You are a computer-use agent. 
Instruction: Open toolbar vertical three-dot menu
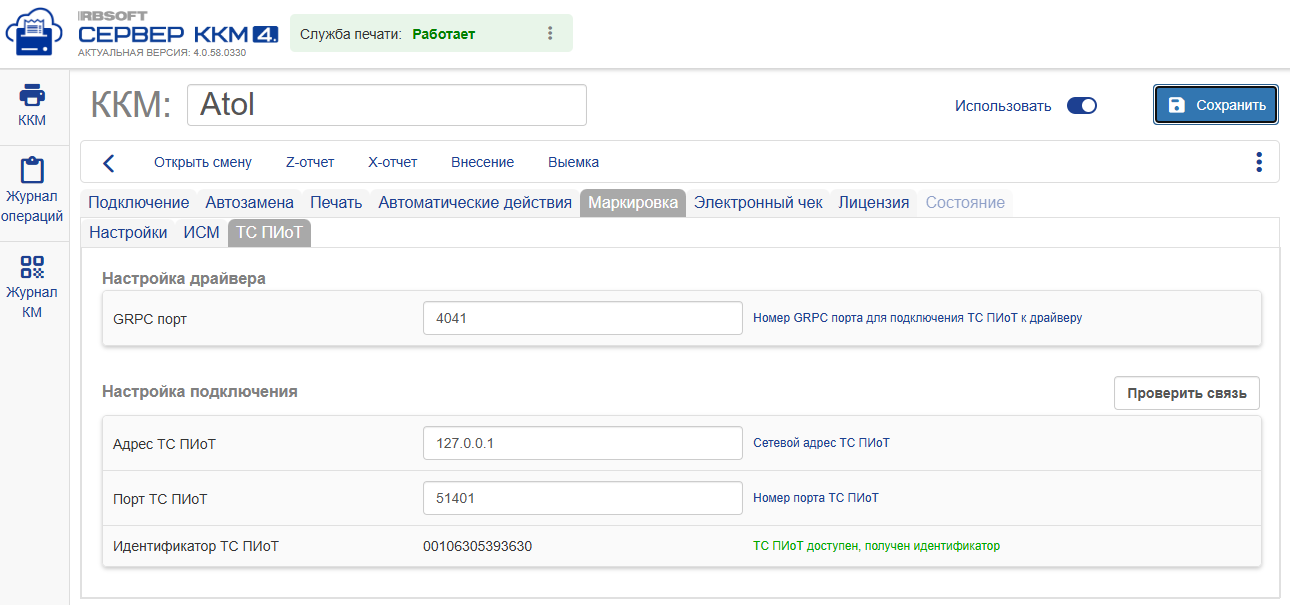(x=1259, y=162)
